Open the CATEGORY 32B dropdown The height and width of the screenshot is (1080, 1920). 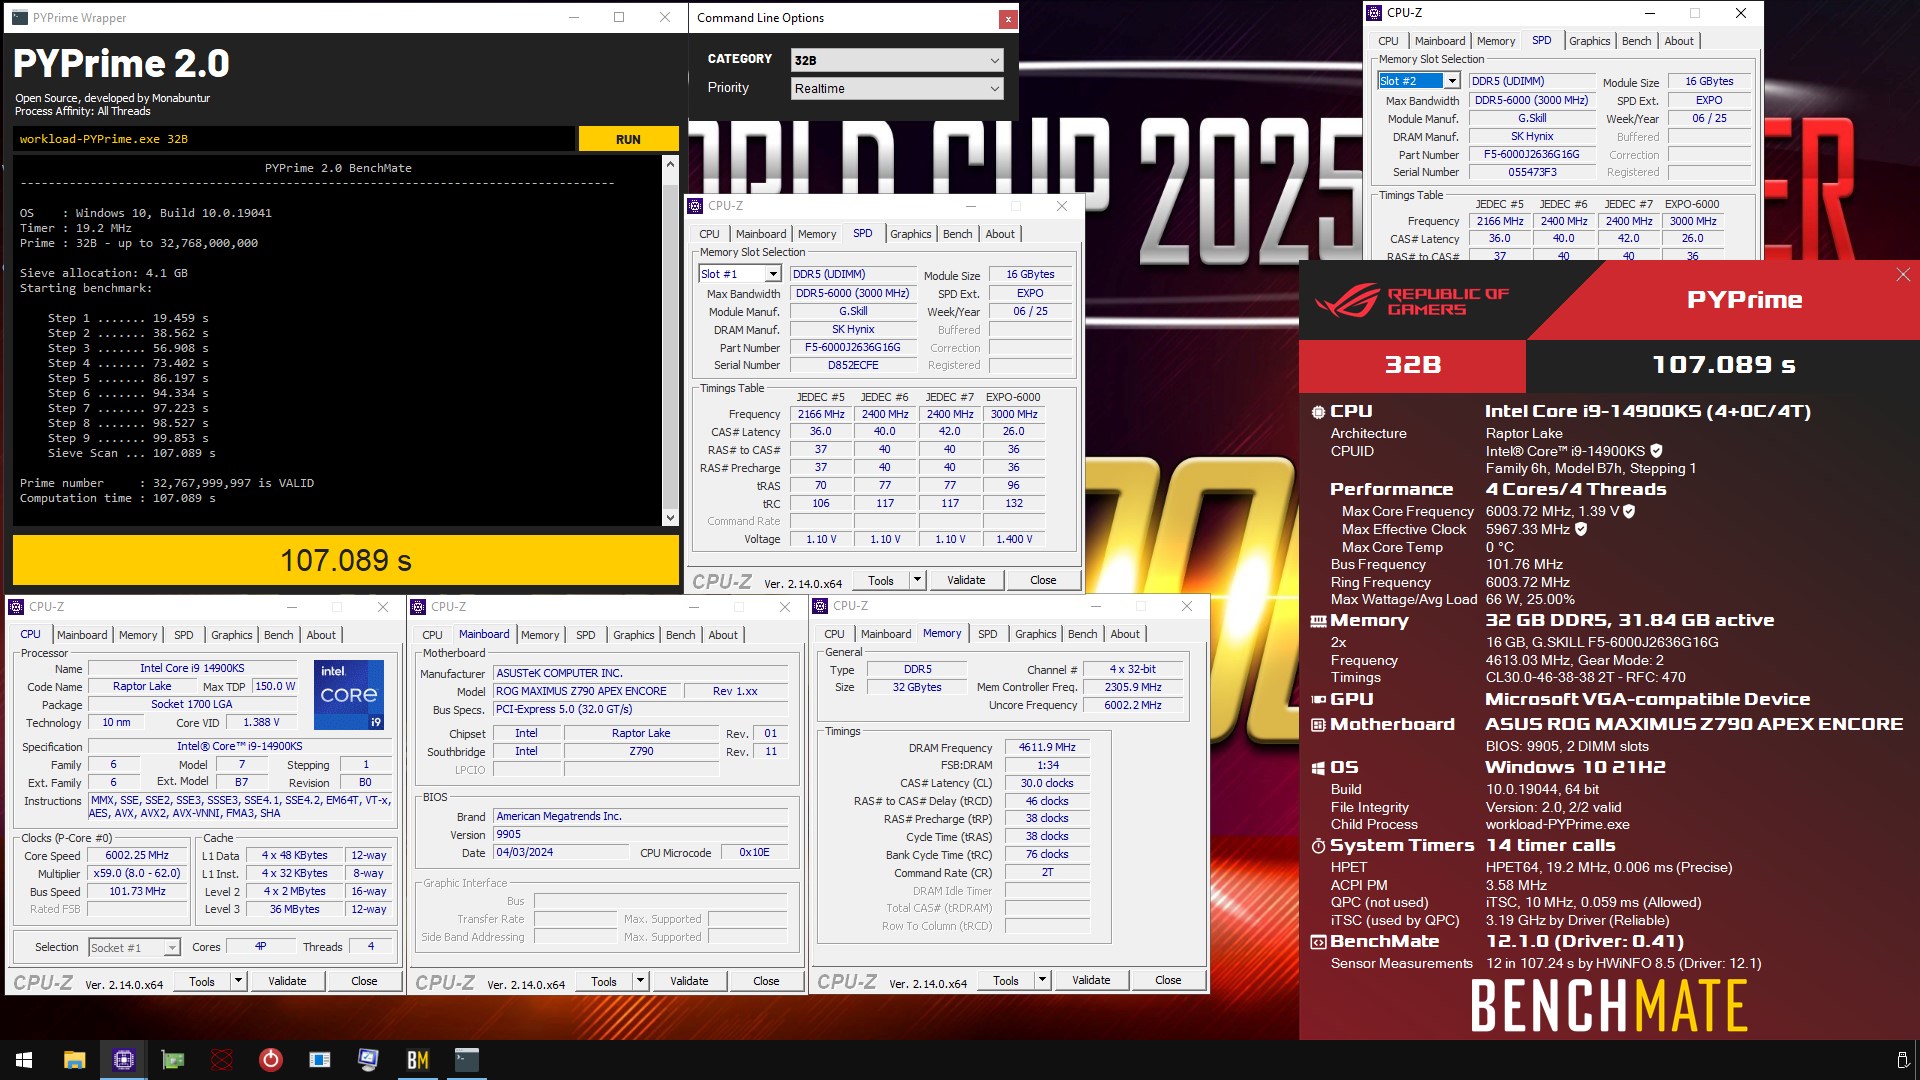(896, 60)
